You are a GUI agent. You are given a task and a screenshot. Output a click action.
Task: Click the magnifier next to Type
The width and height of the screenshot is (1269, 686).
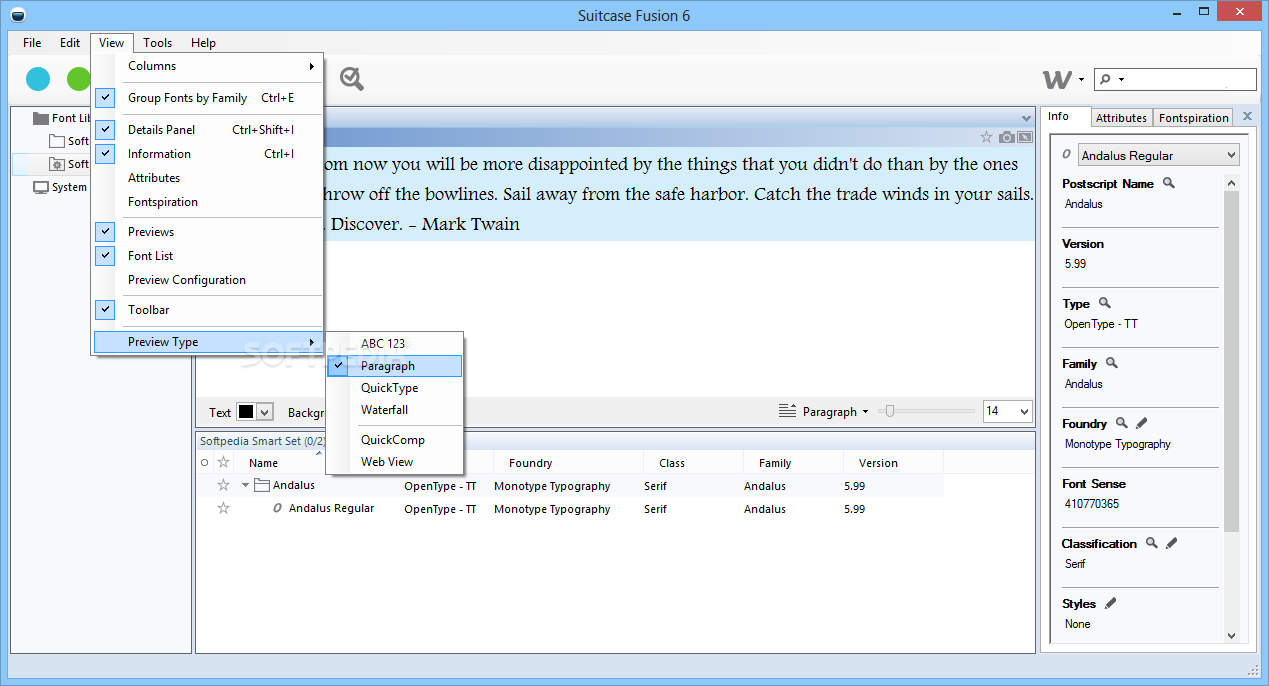click(1104, 303)
